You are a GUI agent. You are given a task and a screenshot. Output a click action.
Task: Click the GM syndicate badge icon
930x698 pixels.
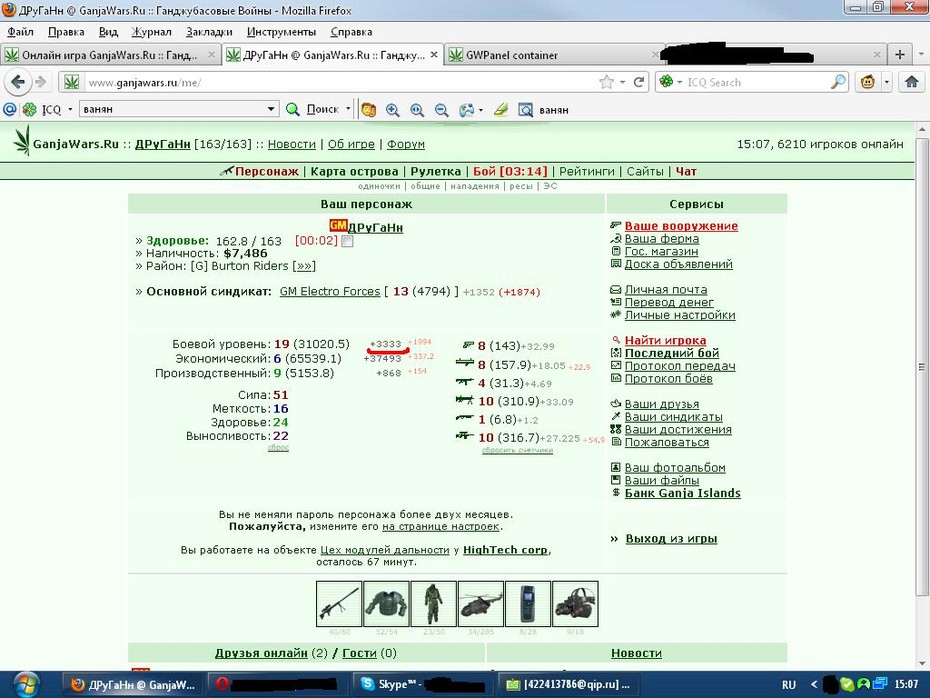click(x=338, y=226)
